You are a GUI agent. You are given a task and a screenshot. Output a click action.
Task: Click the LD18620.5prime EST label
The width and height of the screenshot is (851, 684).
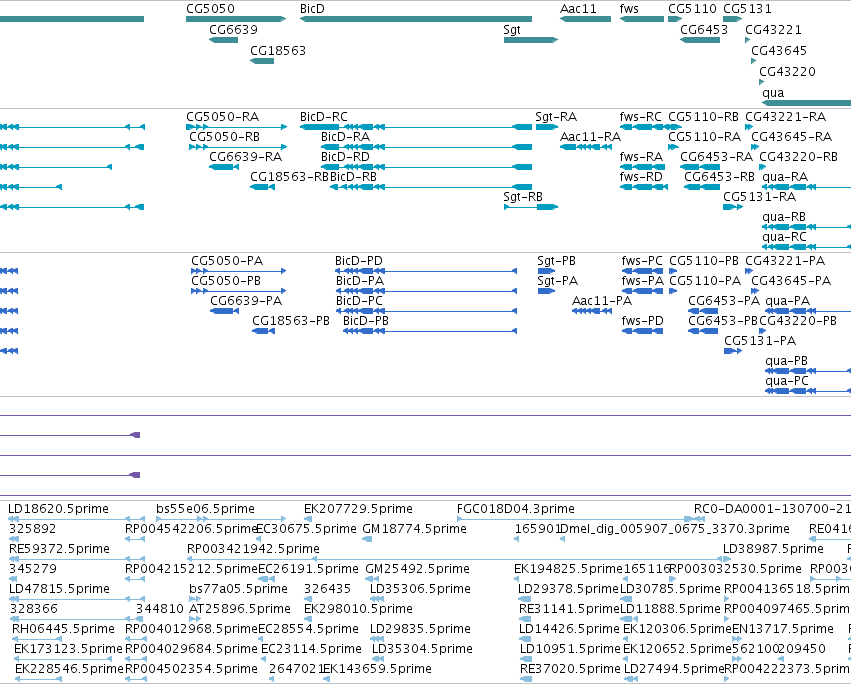pyautogui.click(x=58, y=509)
